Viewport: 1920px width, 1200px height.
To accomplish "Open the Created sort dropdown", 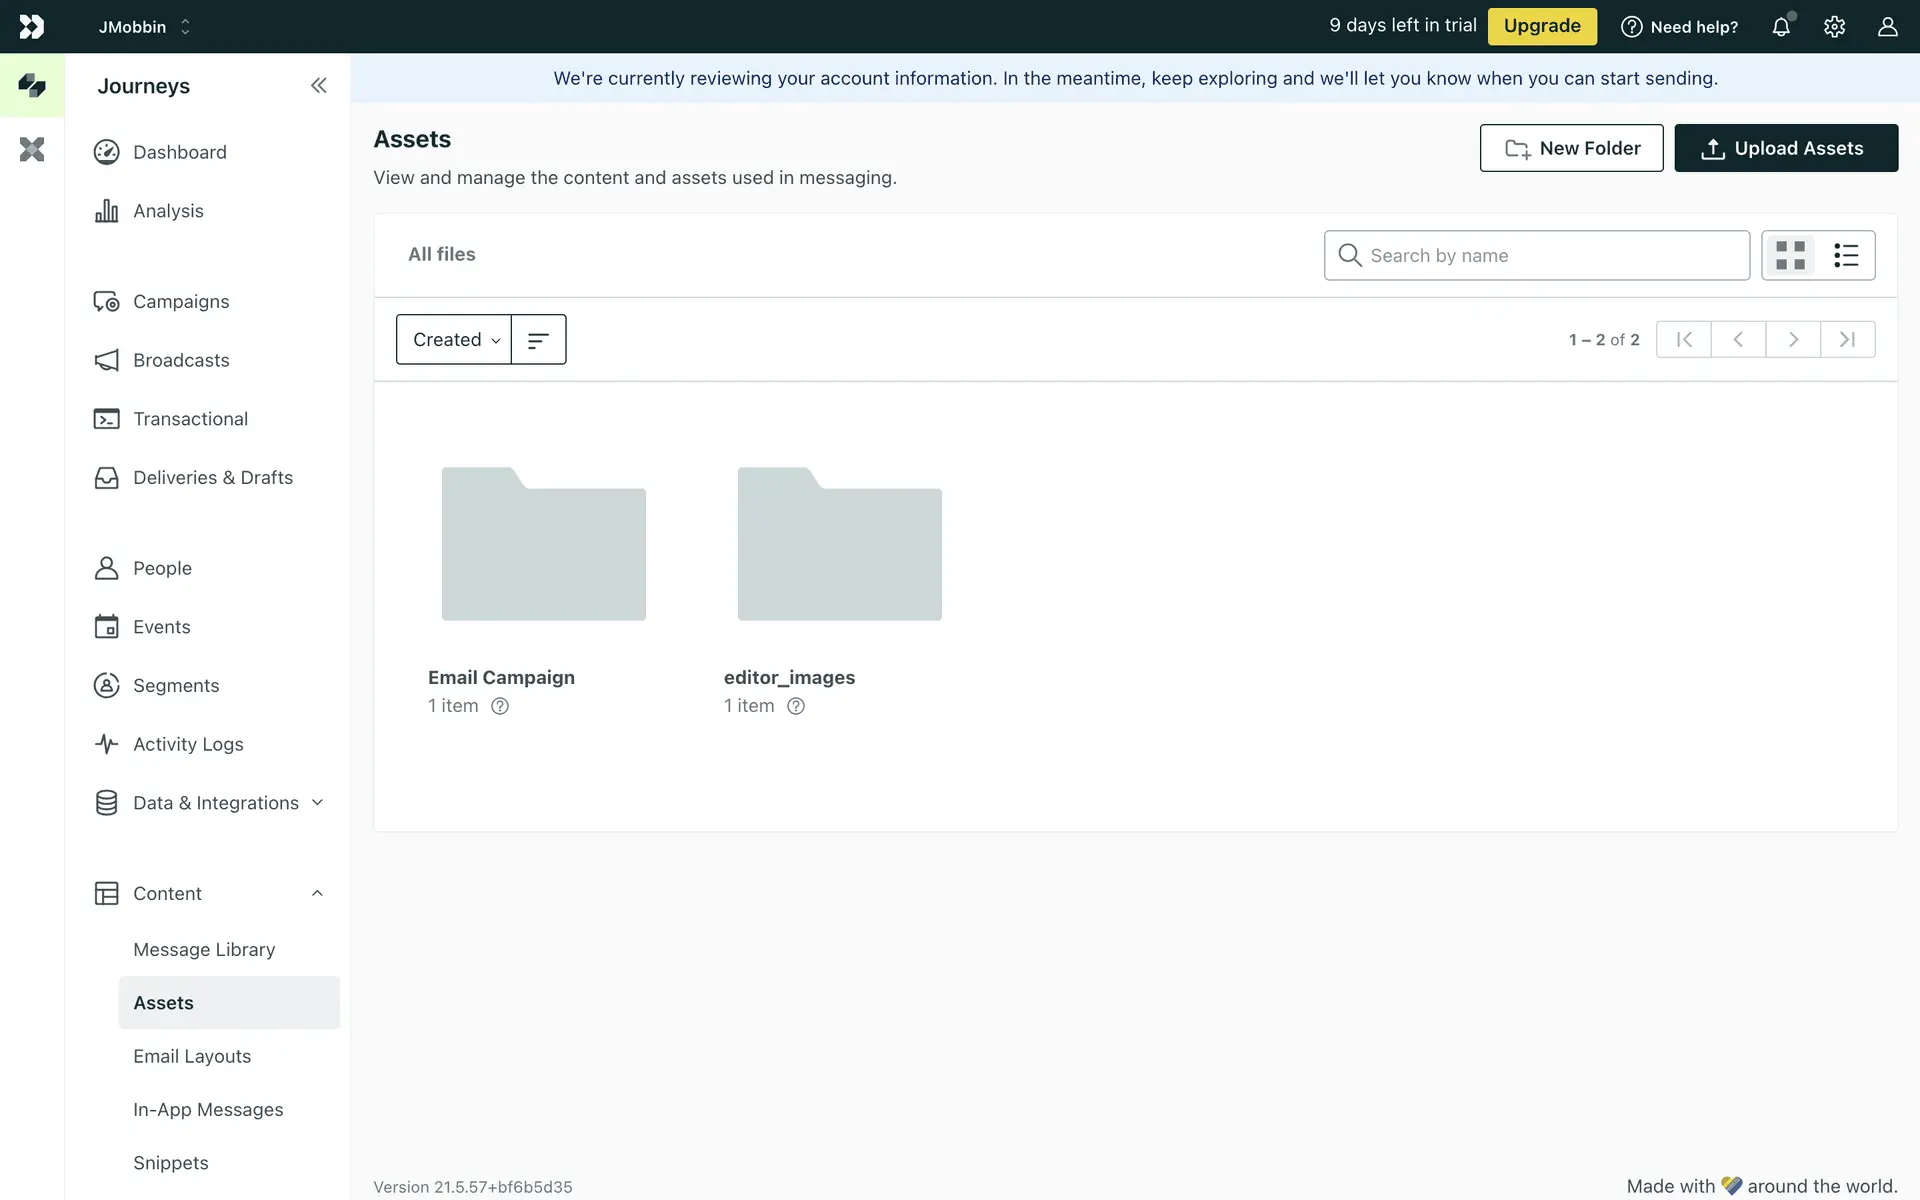I will [x=455, y=340].
